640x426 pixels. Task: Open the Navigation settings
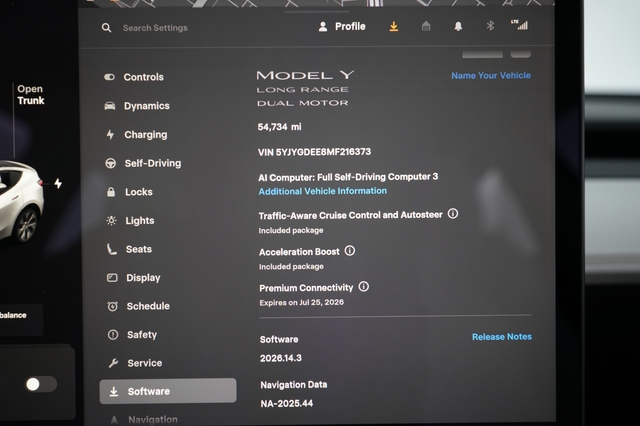coord(144,419)
